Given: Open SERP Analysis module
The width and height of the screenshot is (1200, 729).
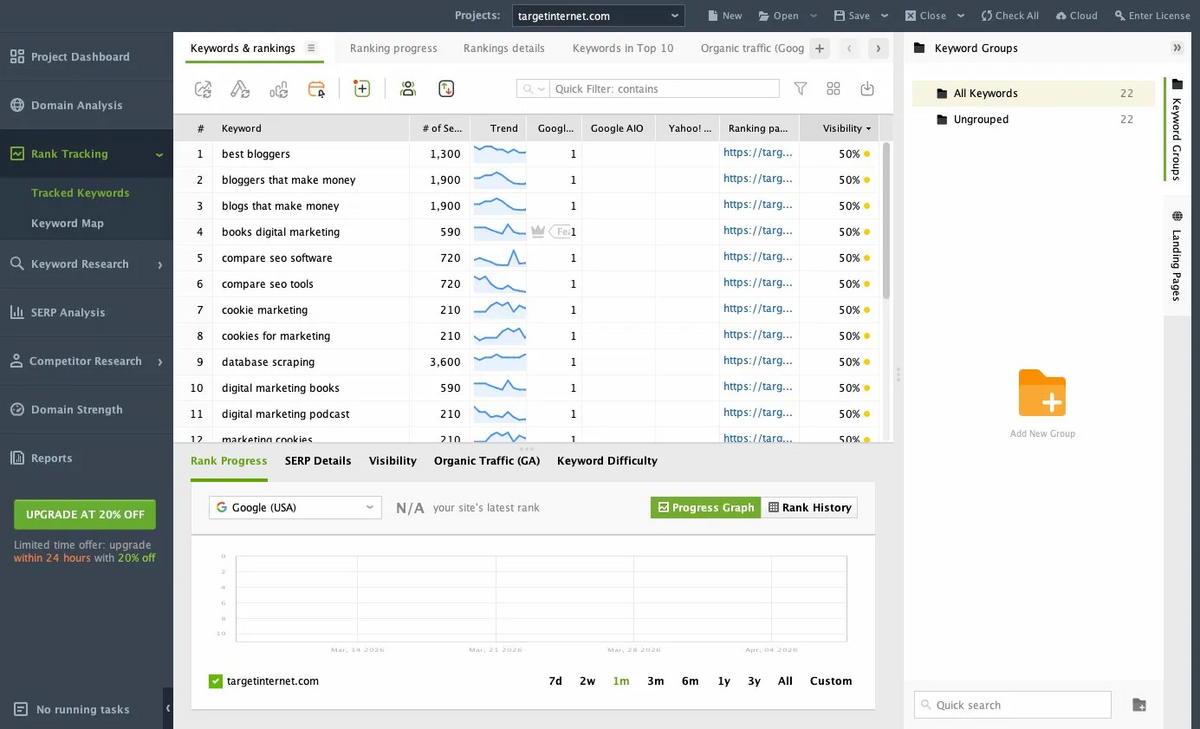Looking at the screenshot, I should point(57,312).
